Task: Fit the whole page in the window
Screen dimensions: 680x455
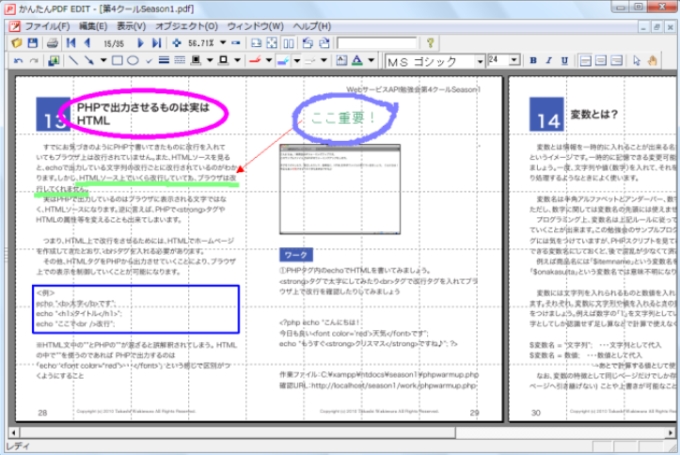Action: click(x=272, y=43)
